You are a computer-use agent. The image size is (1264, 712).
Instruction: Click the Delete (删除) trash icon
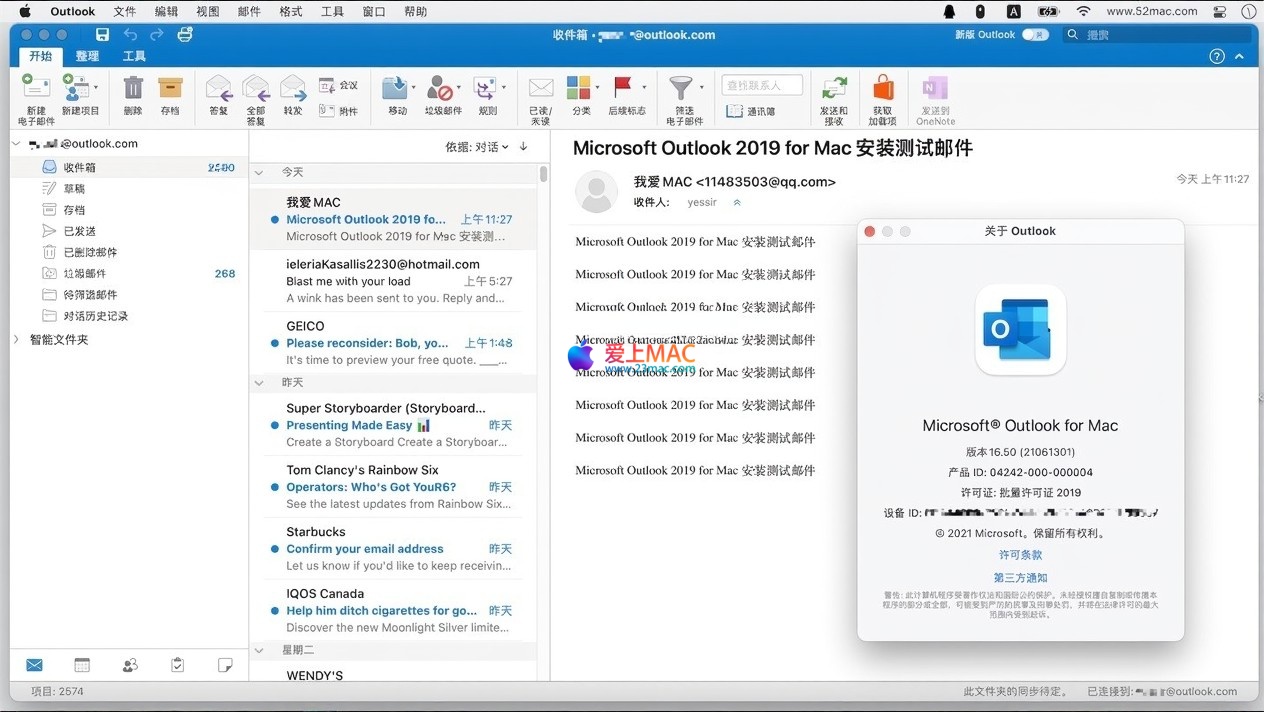pos(133,89)
